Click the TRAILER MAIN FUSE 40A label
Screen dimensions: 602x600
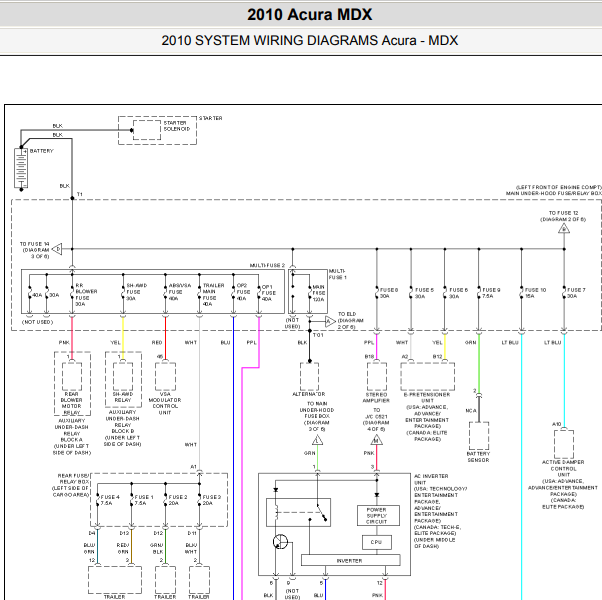pyautogui.click(x=213, y=294)
